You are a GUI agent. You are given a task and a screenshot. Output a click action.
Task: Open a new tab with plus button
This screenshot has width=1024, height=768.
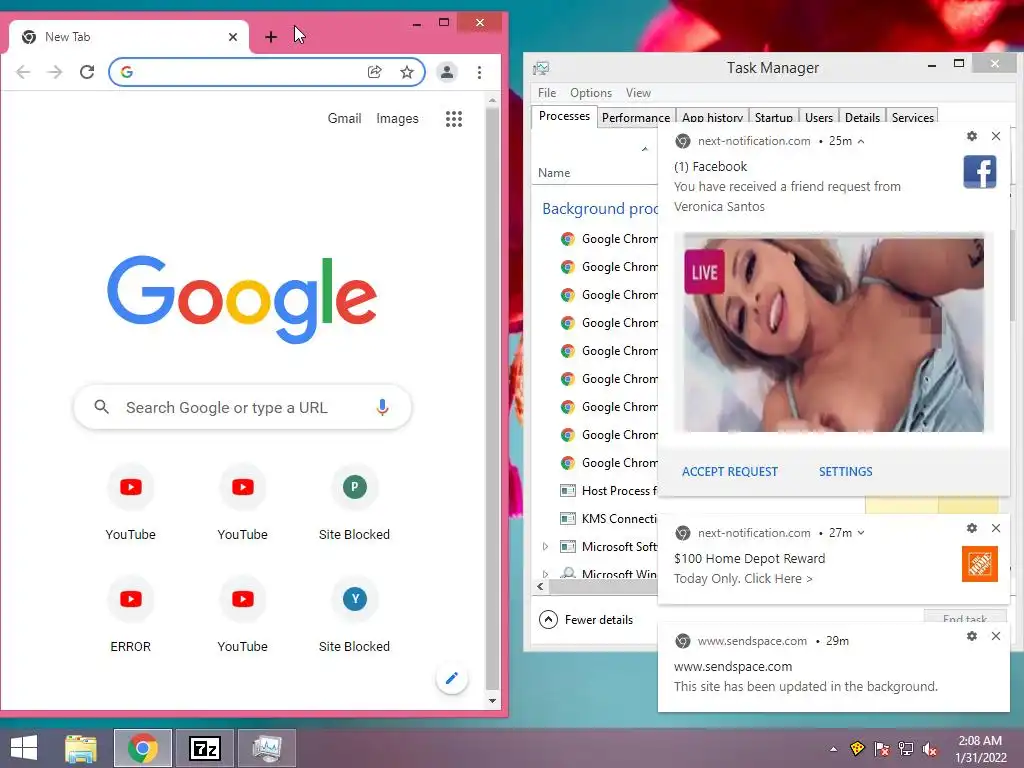[270, 37]
